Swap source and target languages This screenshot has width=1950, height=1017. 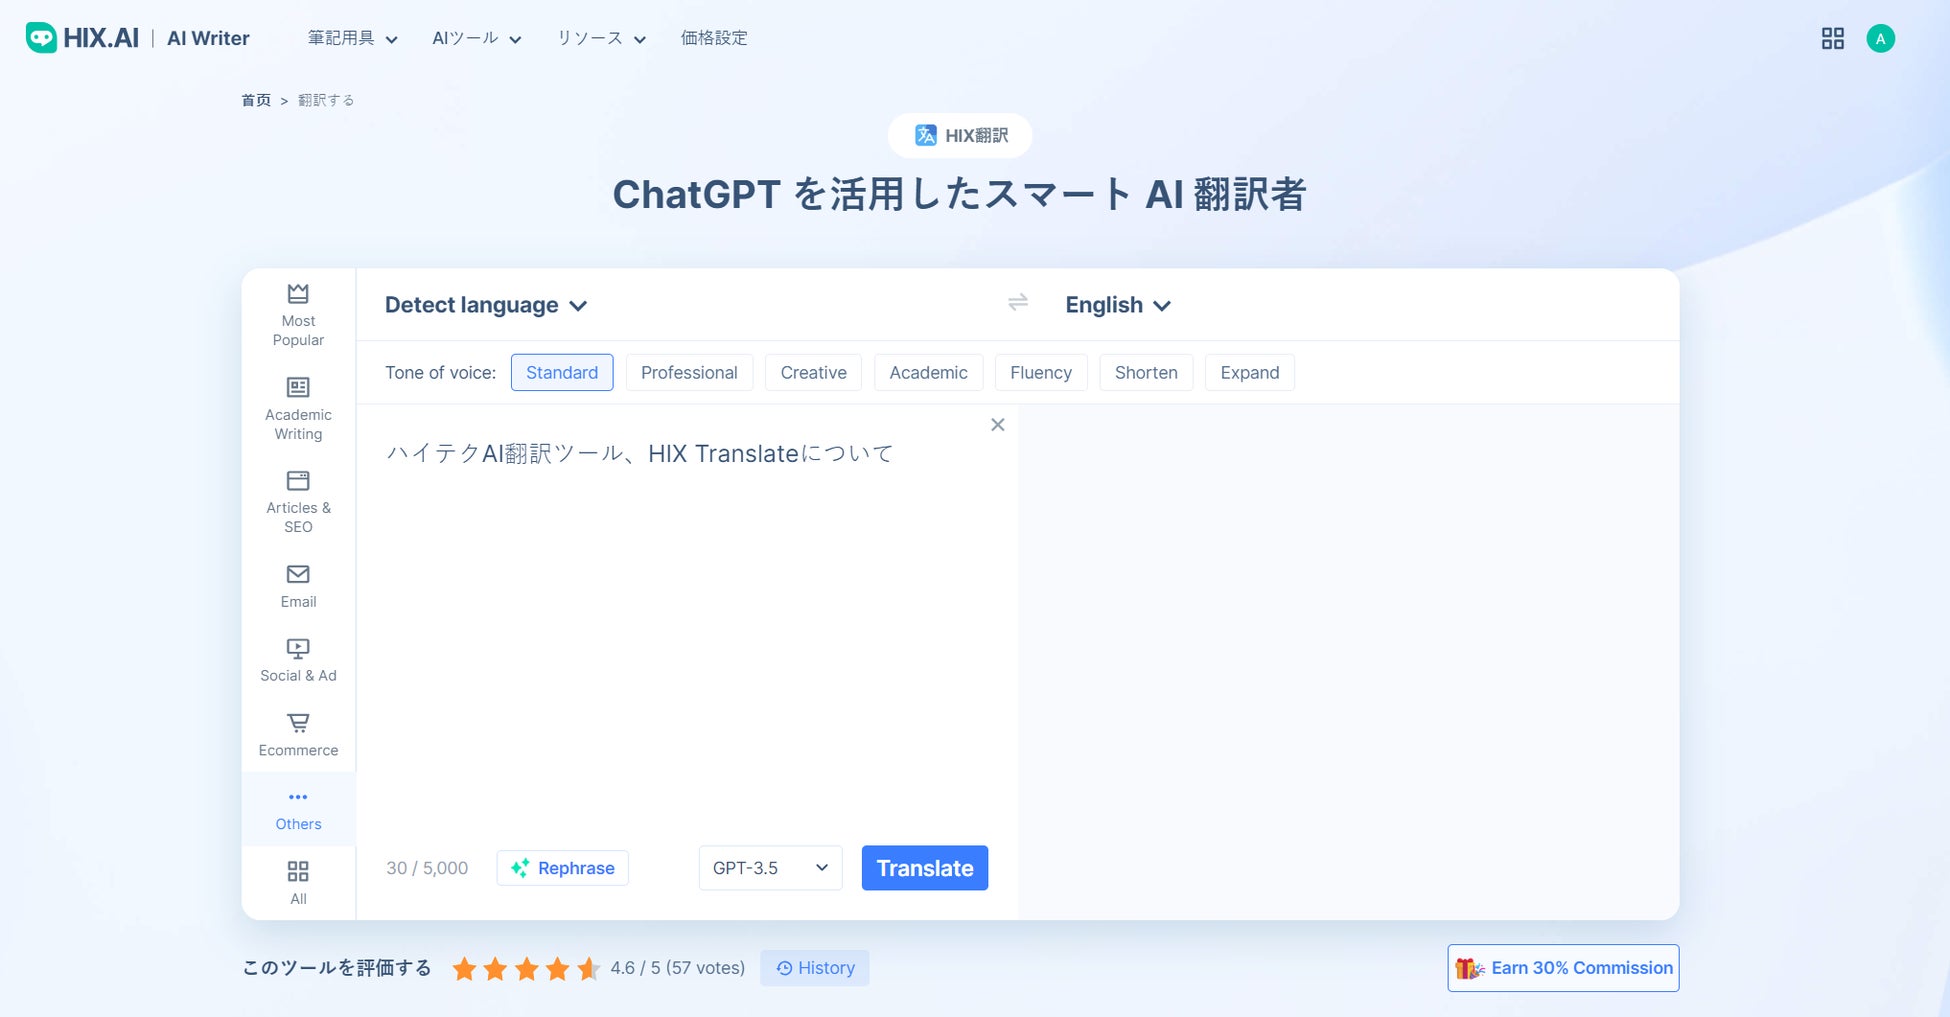click(1018, 302)
